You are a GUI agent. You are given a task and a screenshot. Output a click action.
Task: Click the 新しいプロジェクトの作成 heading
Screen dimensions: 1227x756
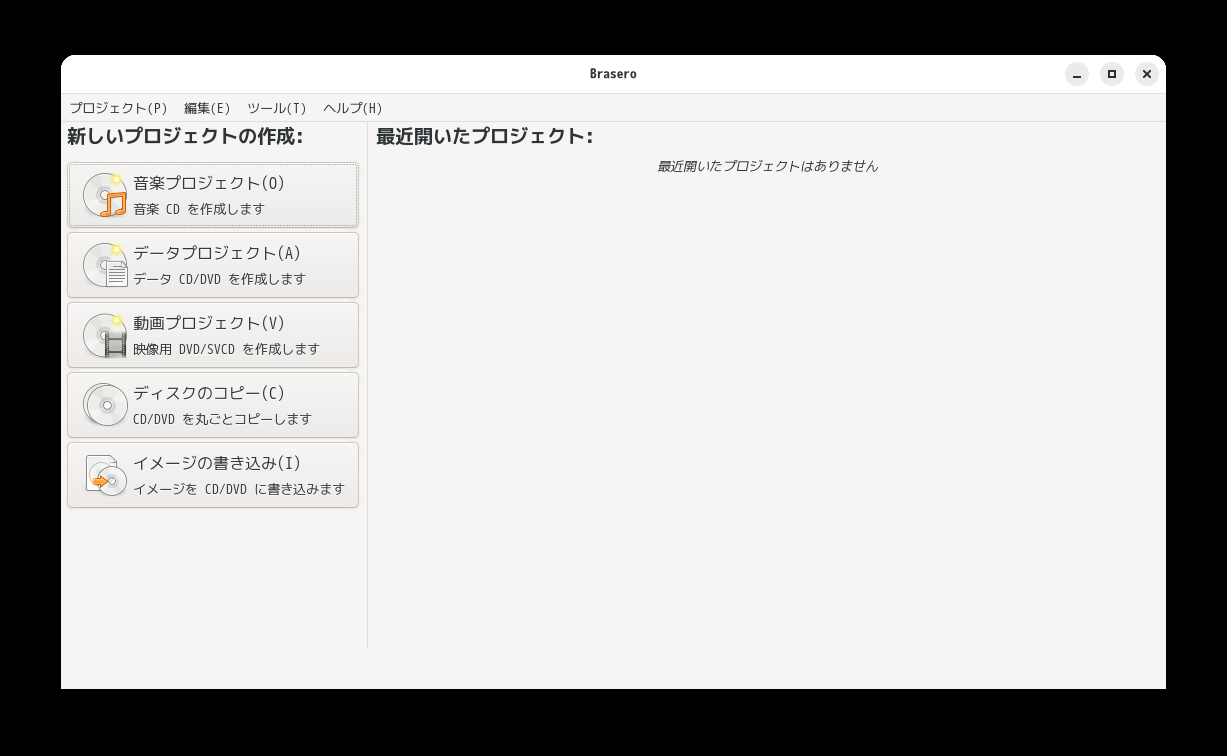click(x=185, y=136)
